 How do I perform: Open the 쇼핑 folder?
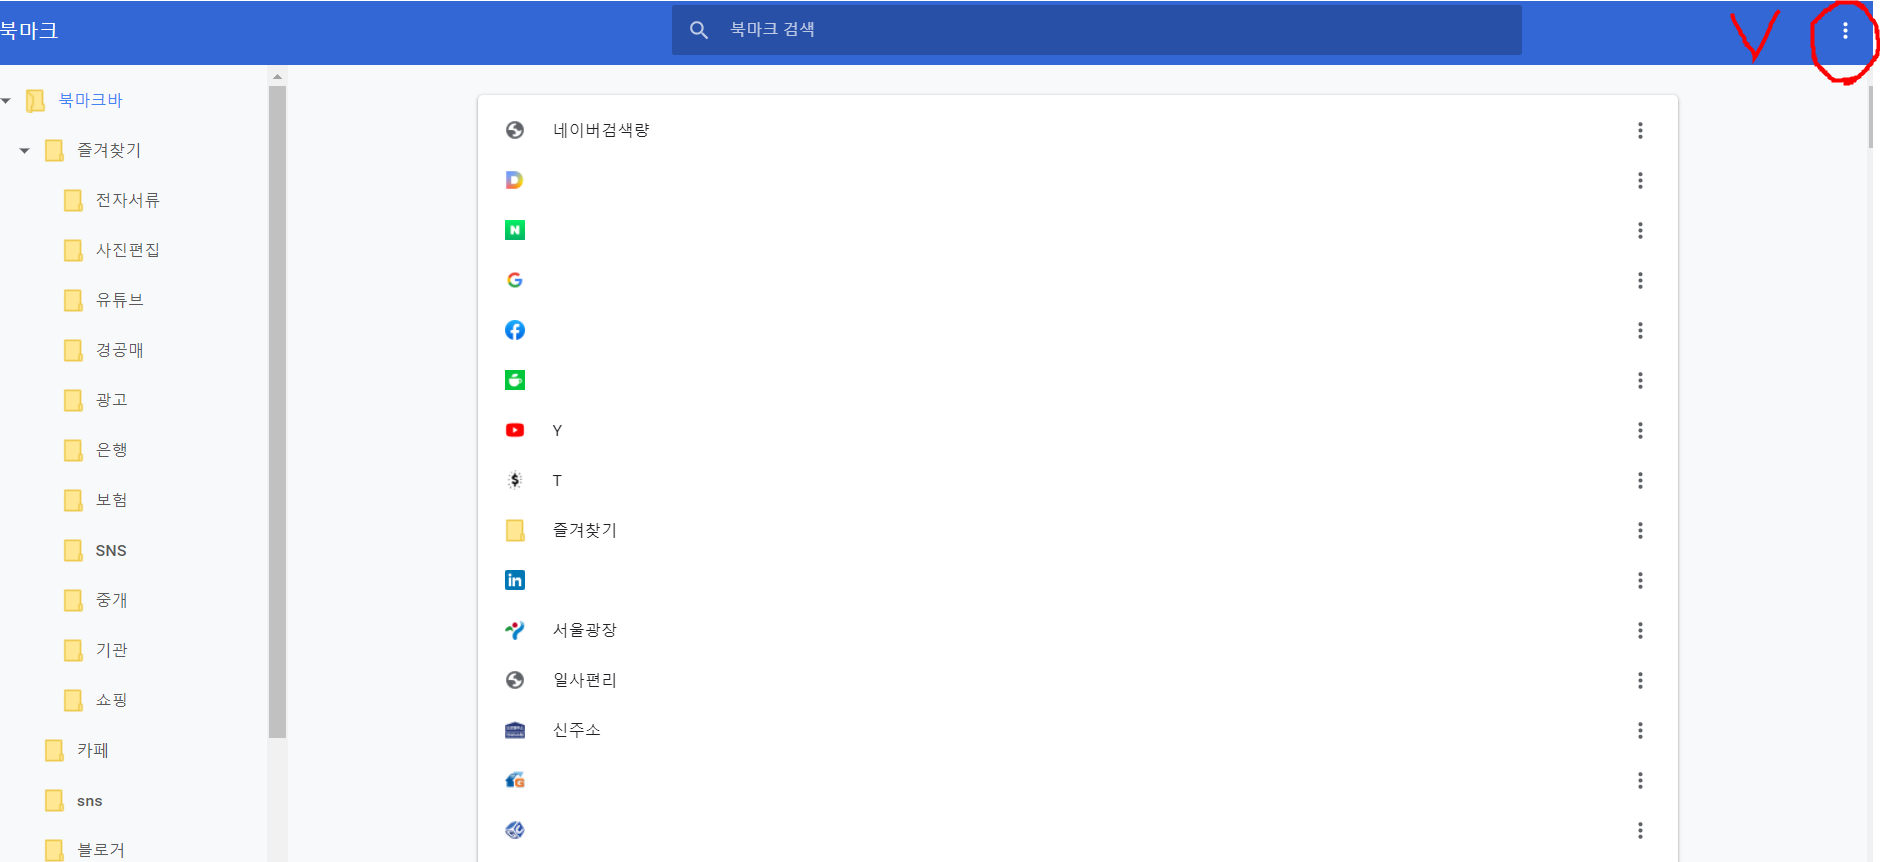pos(111,700)
